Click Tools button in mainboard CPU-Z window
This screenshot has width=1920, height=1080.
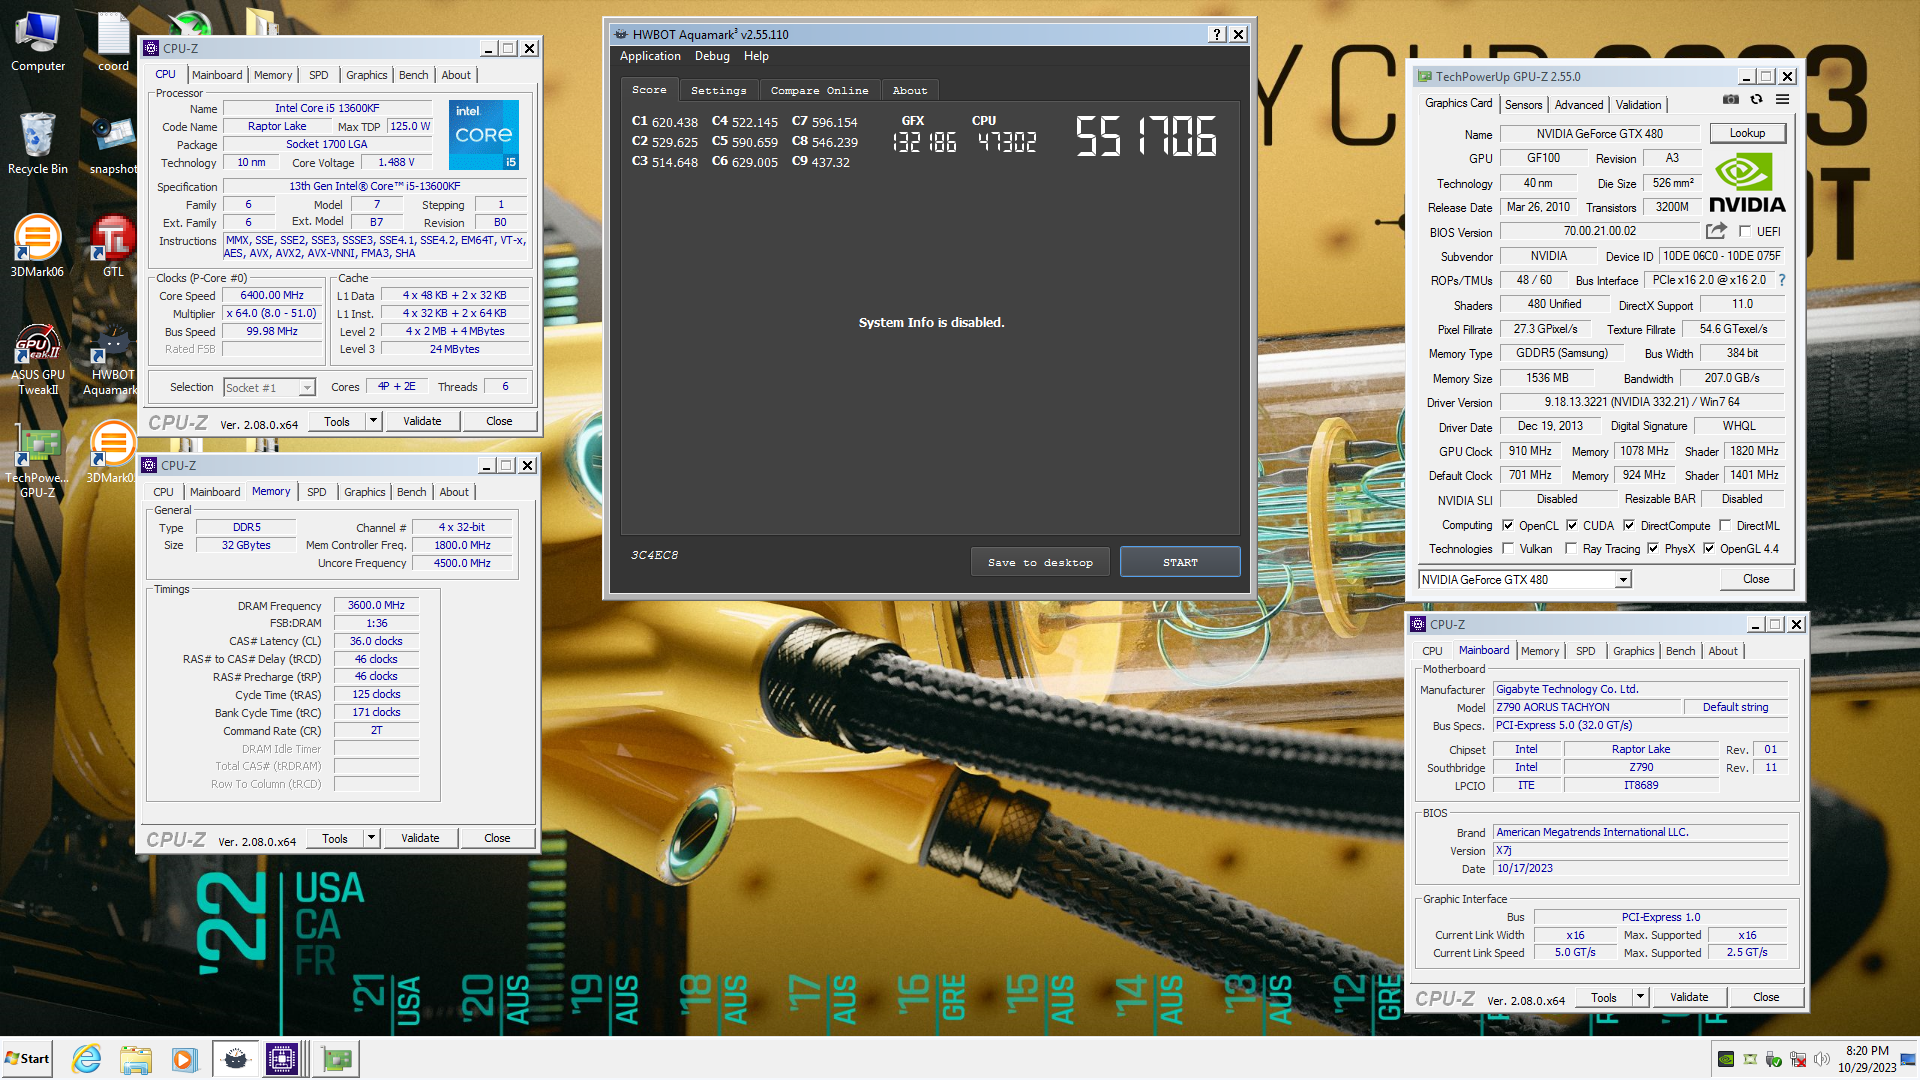(1604, 997)
